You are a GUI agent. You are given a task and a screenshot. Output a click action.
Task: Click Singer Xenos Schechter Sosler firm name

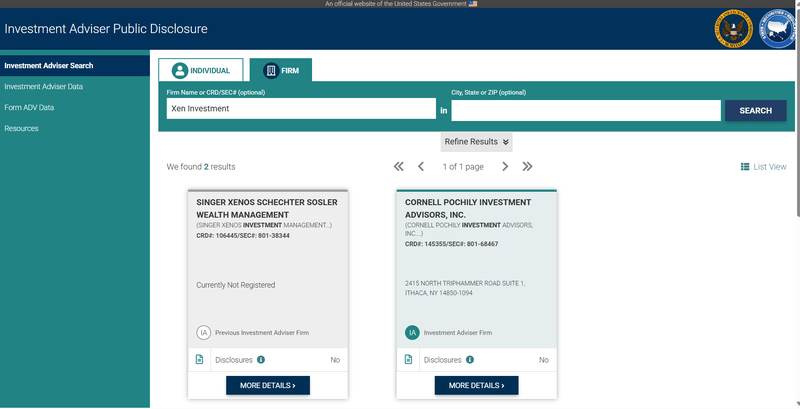coord(267,209)
